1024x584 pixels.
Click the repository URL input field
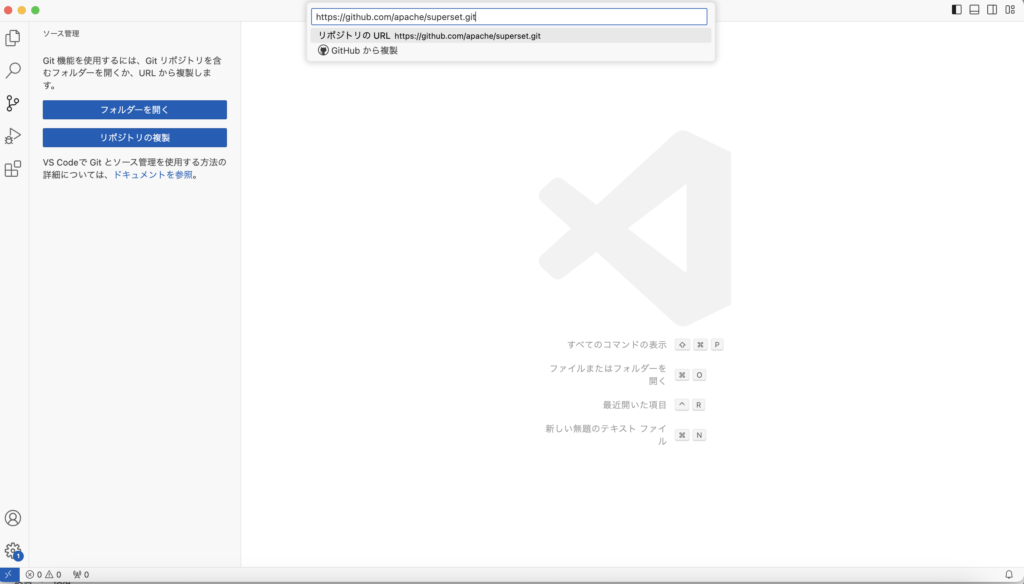pyautogui.click(x=510, y=17)
